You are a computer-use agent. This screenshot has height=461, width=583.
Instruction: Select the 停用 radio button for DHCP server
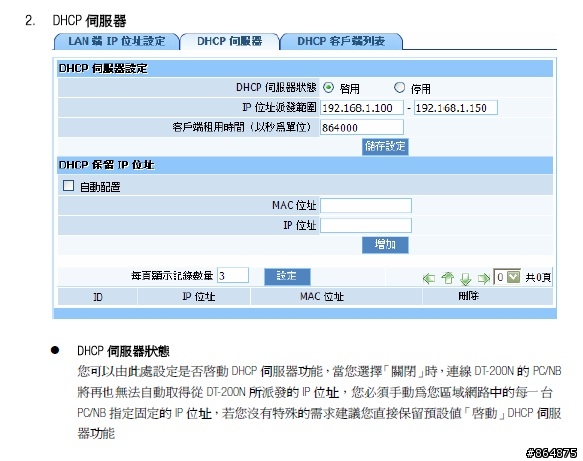[x=399, y=88]
